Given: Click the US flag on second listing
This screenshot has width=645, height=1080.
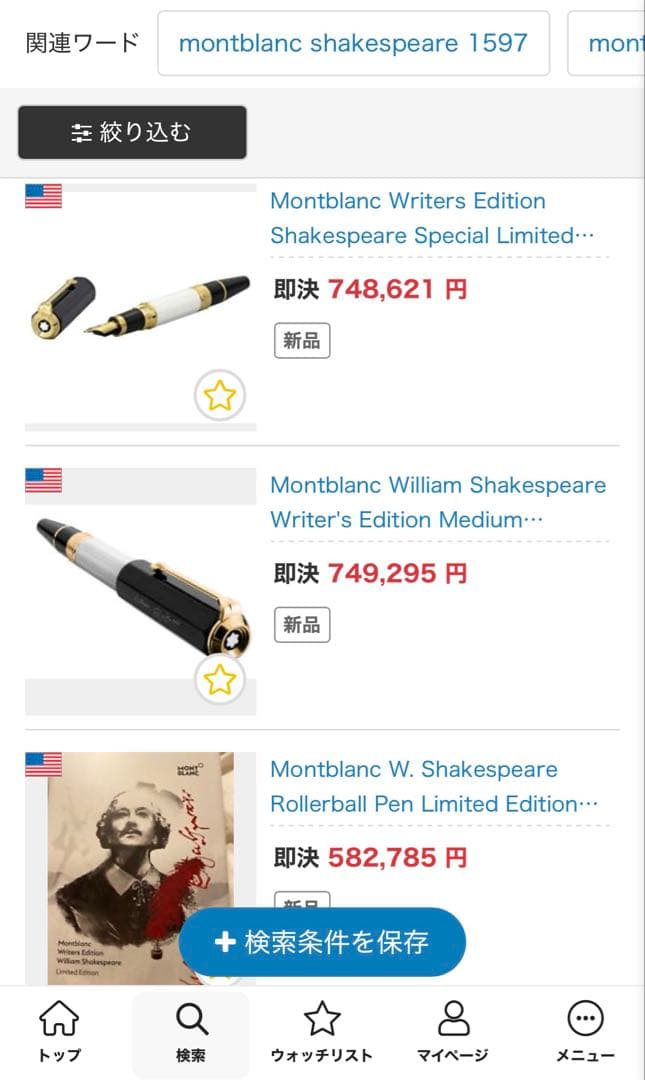Looking at the screenshot, I should 43,480.
